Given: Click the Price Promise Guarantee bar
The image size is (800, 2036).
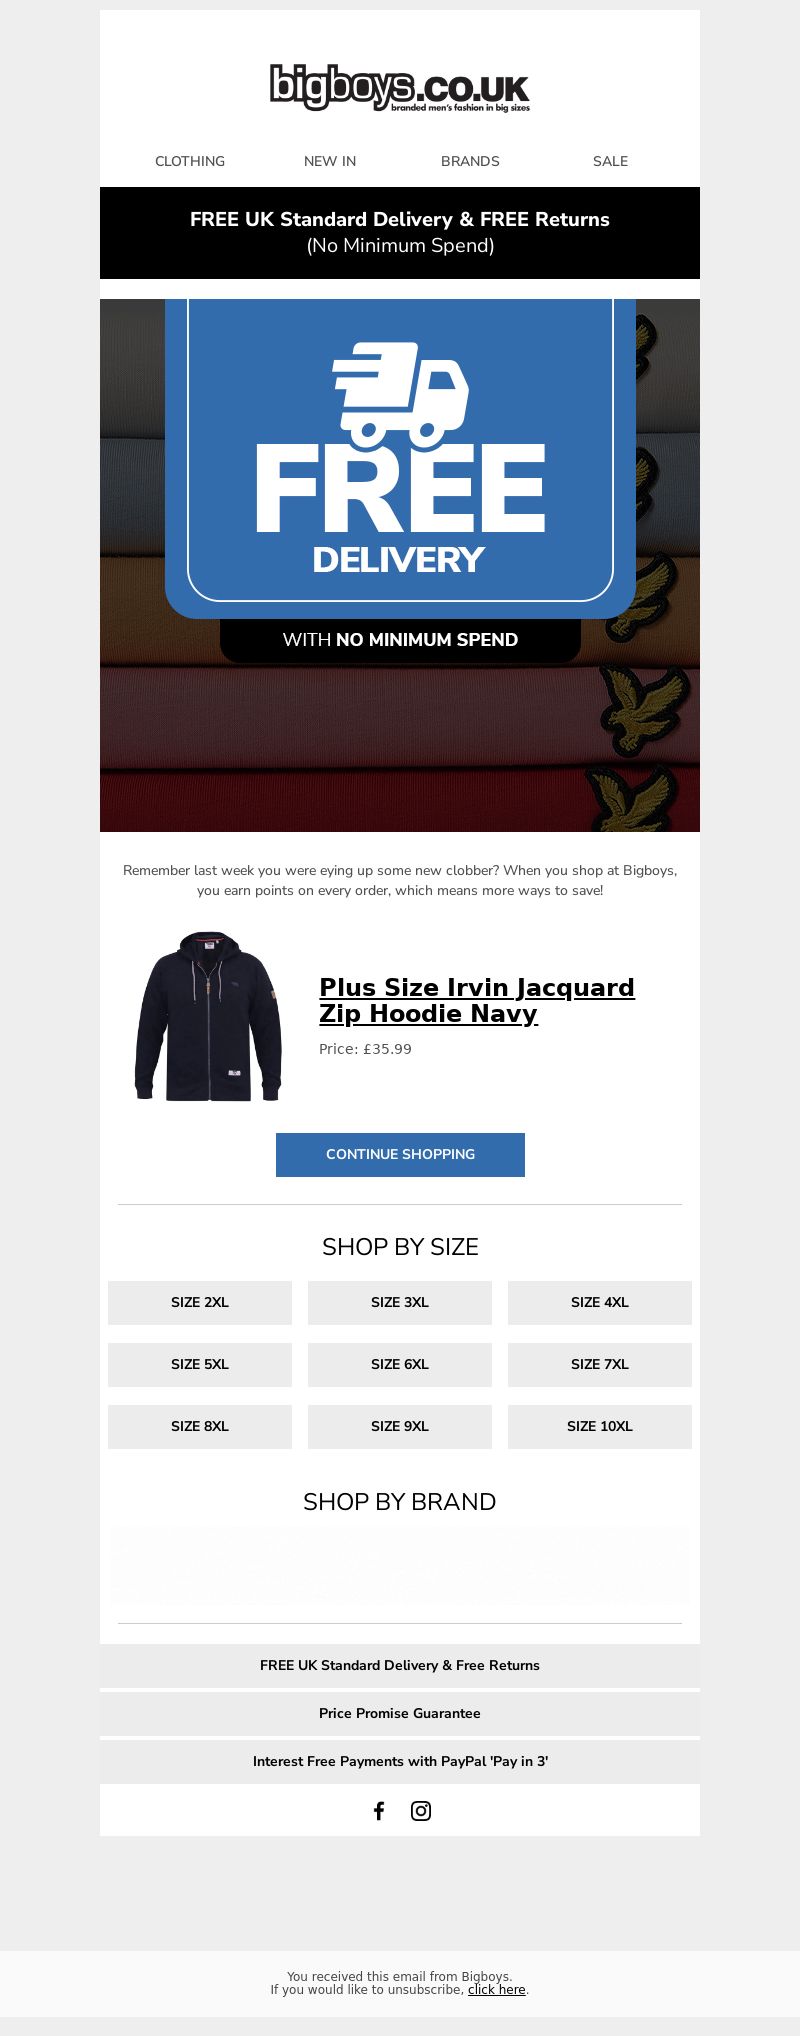Looking at the screenshot, I should point(400,1713).
